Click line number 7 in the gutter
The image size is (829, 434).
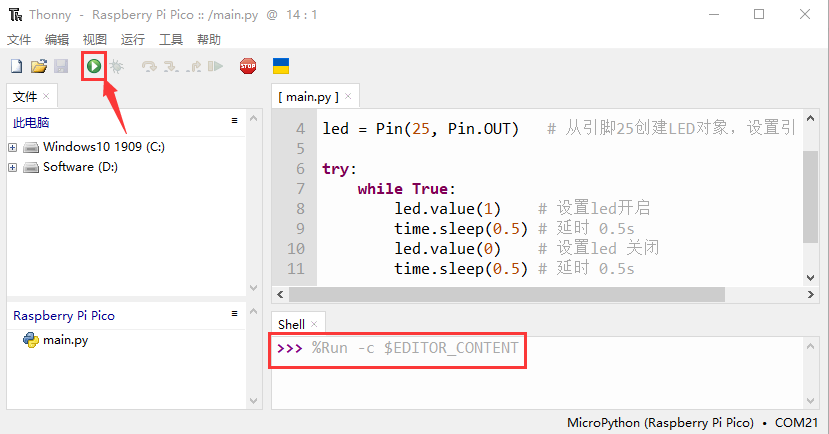(x=300, y=189)
